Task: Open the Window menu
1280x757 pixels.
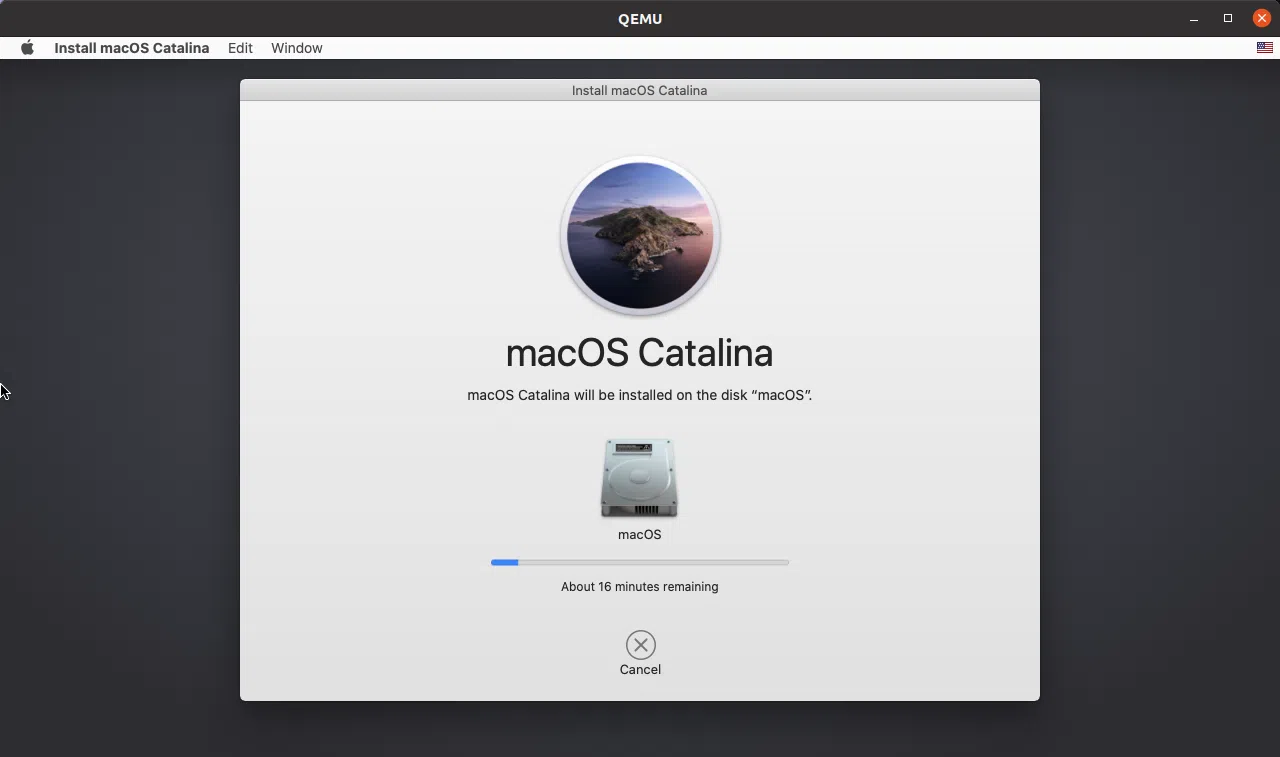Action: (x=297, y=48)
